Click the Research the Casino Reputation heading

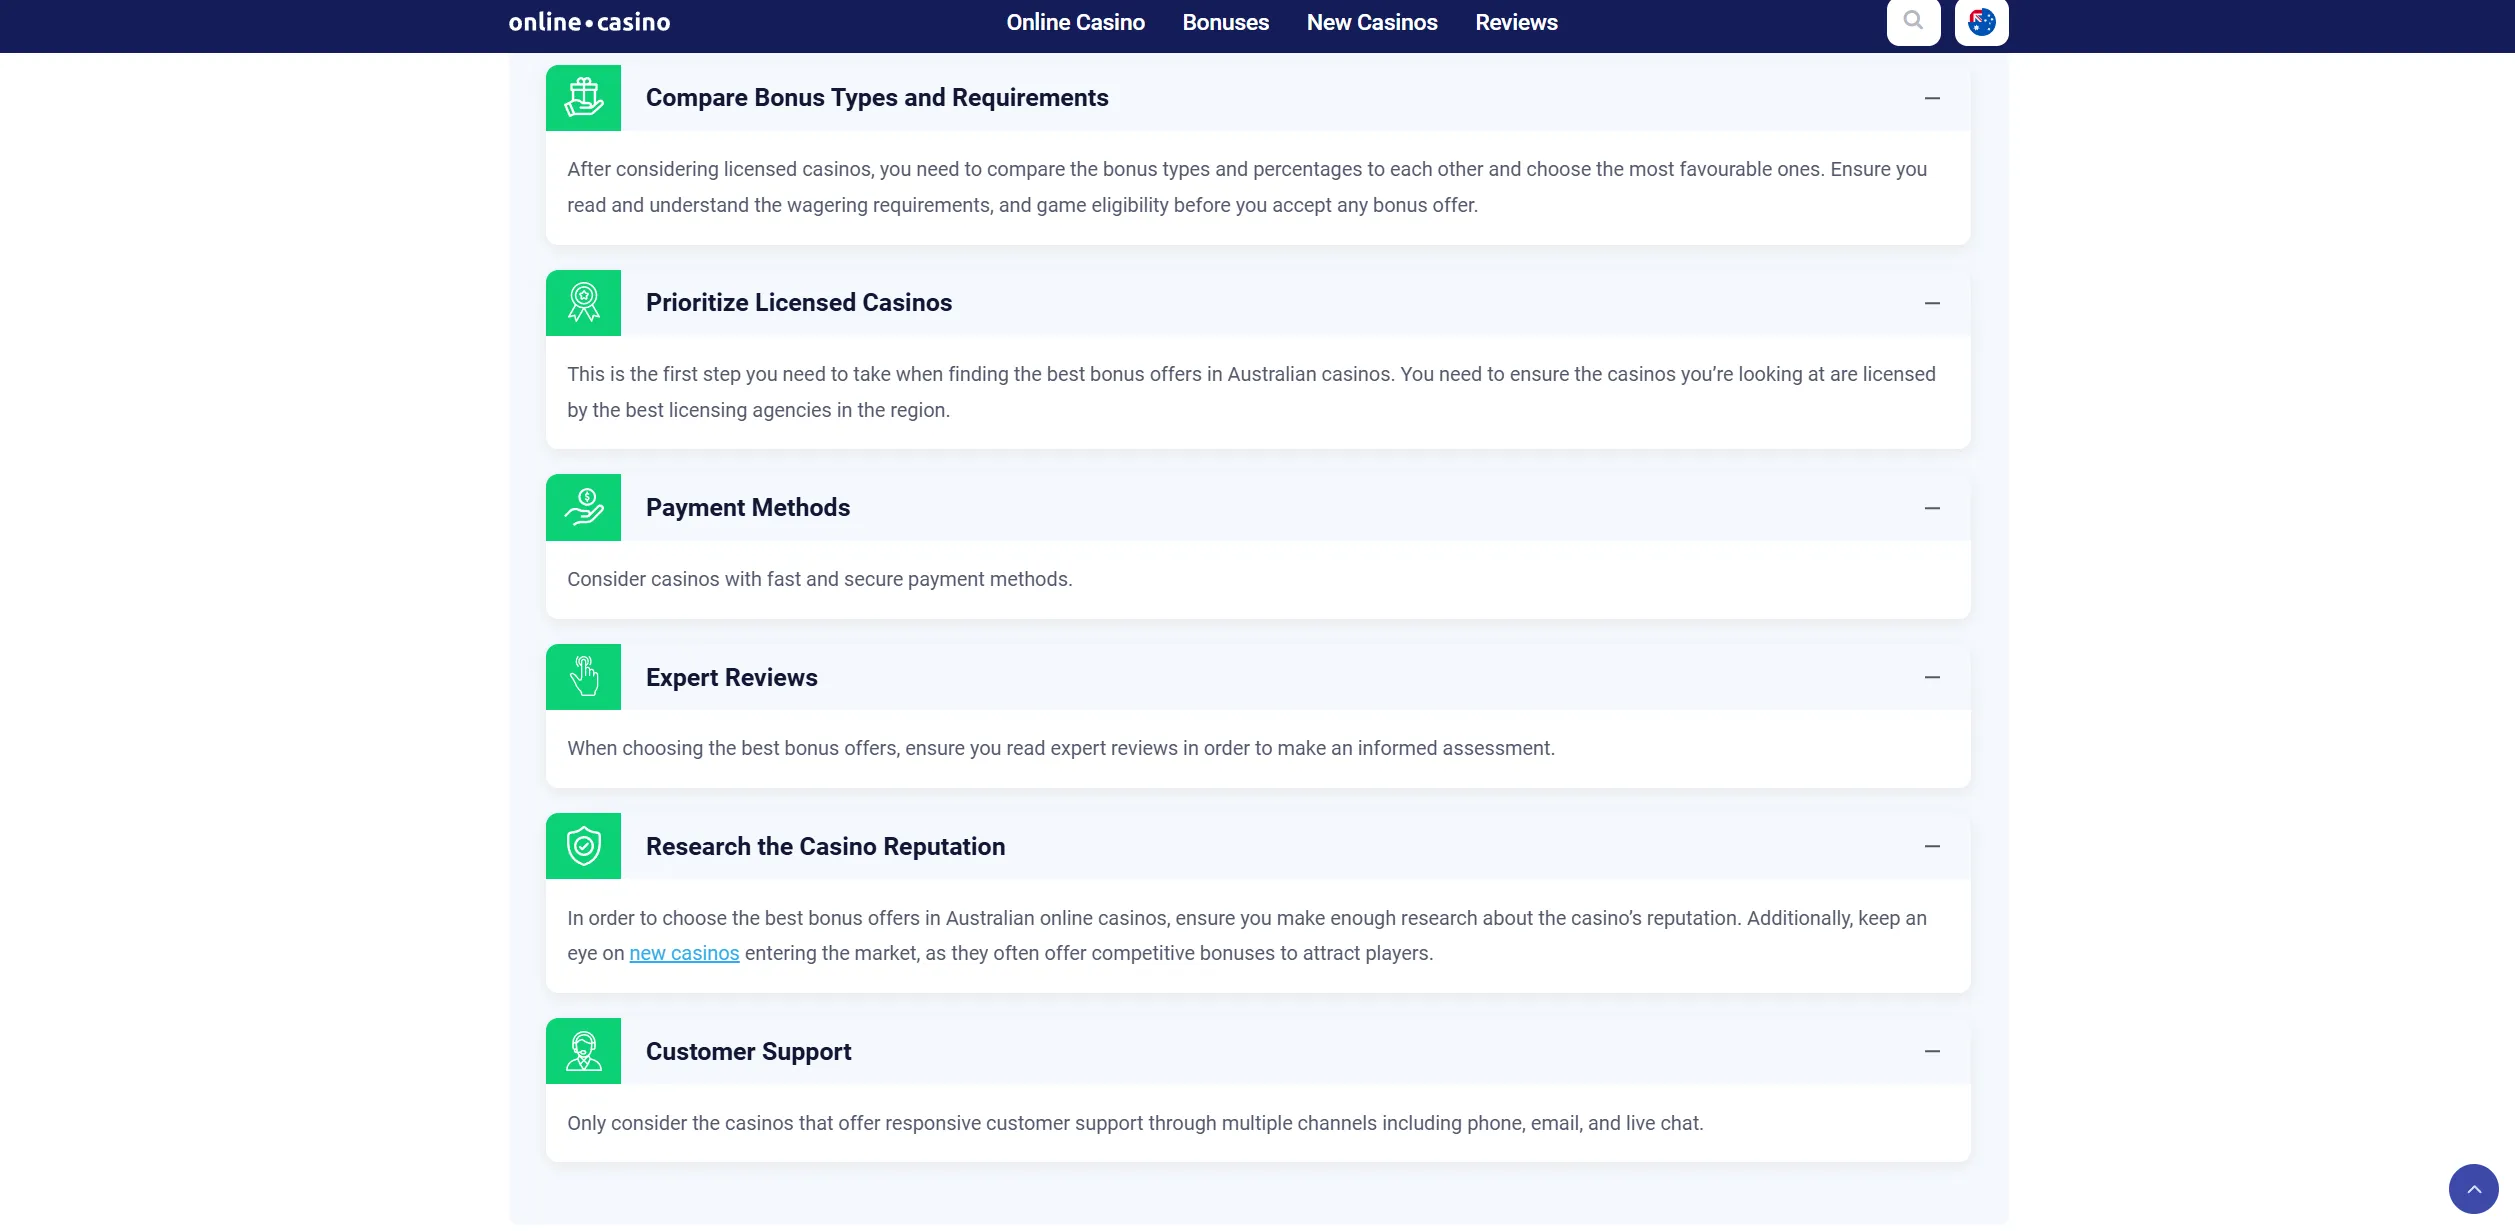coord(825,846)
